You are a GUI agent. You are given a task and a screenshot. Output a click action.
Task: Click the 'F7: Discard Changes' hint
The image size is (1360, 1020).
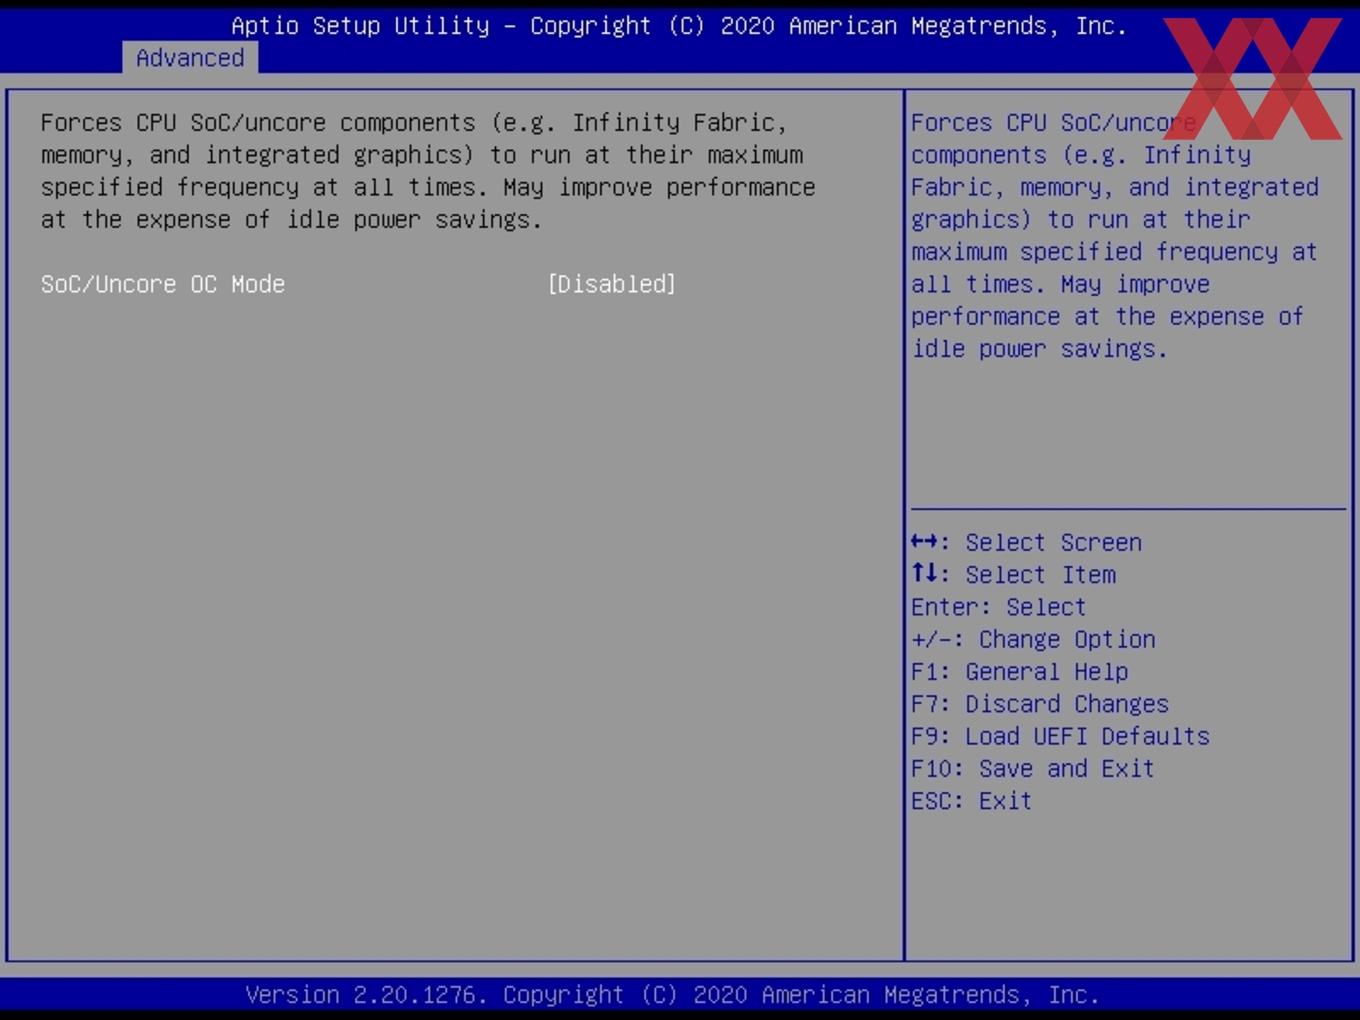pyautogui.click(x=1039, y=704)
